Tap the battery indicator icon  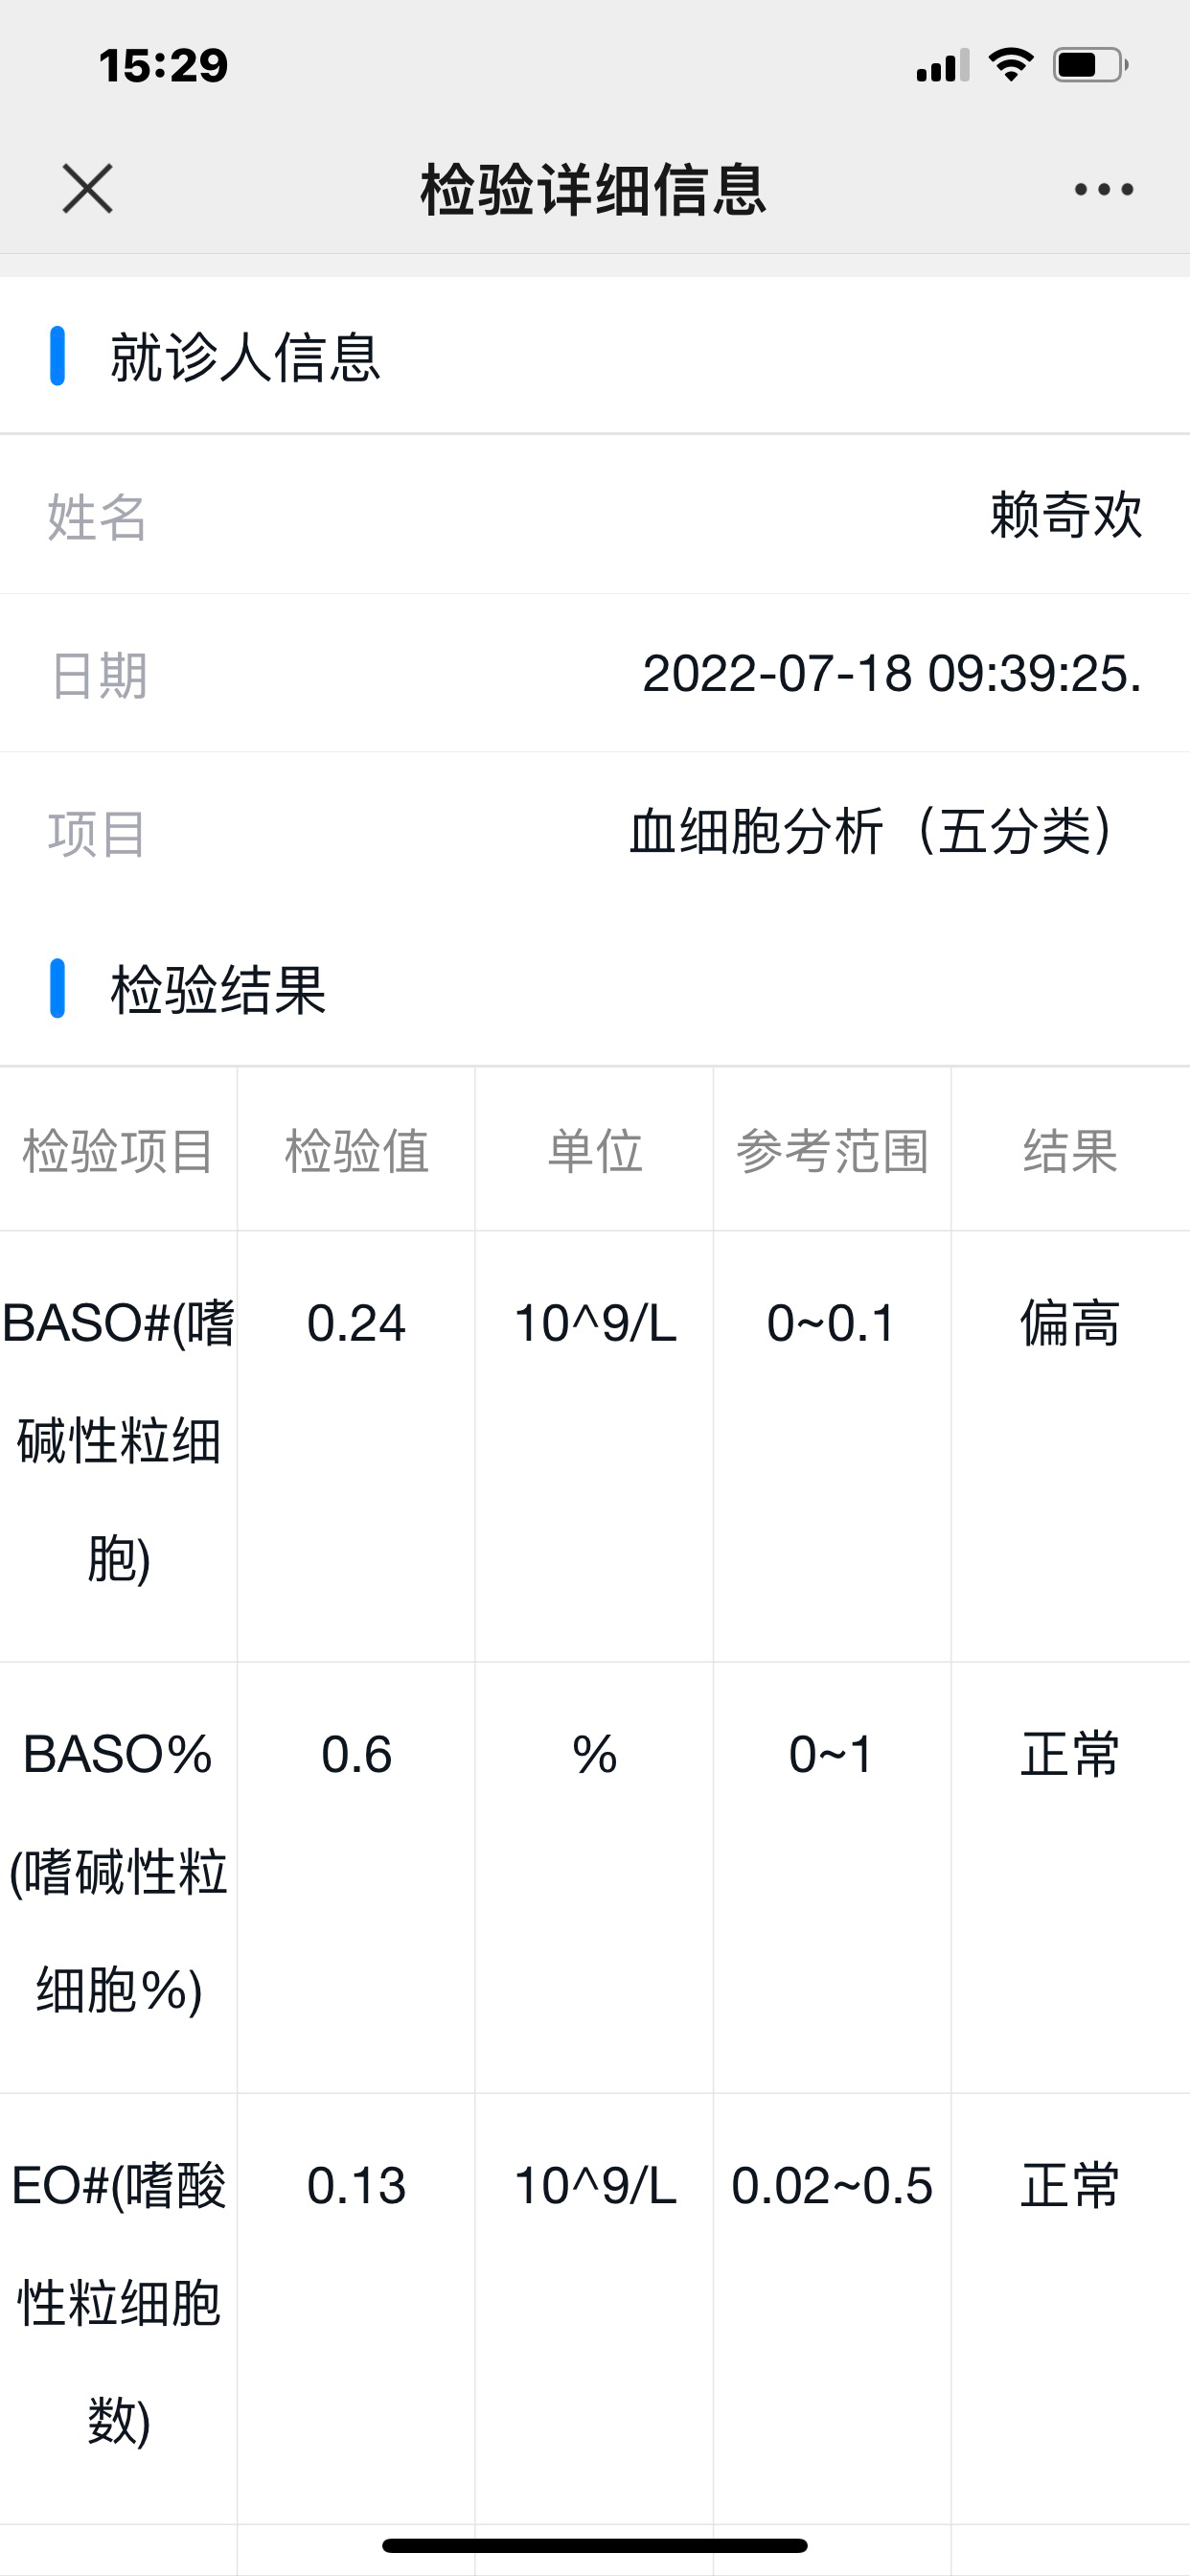click(1090, 65)
